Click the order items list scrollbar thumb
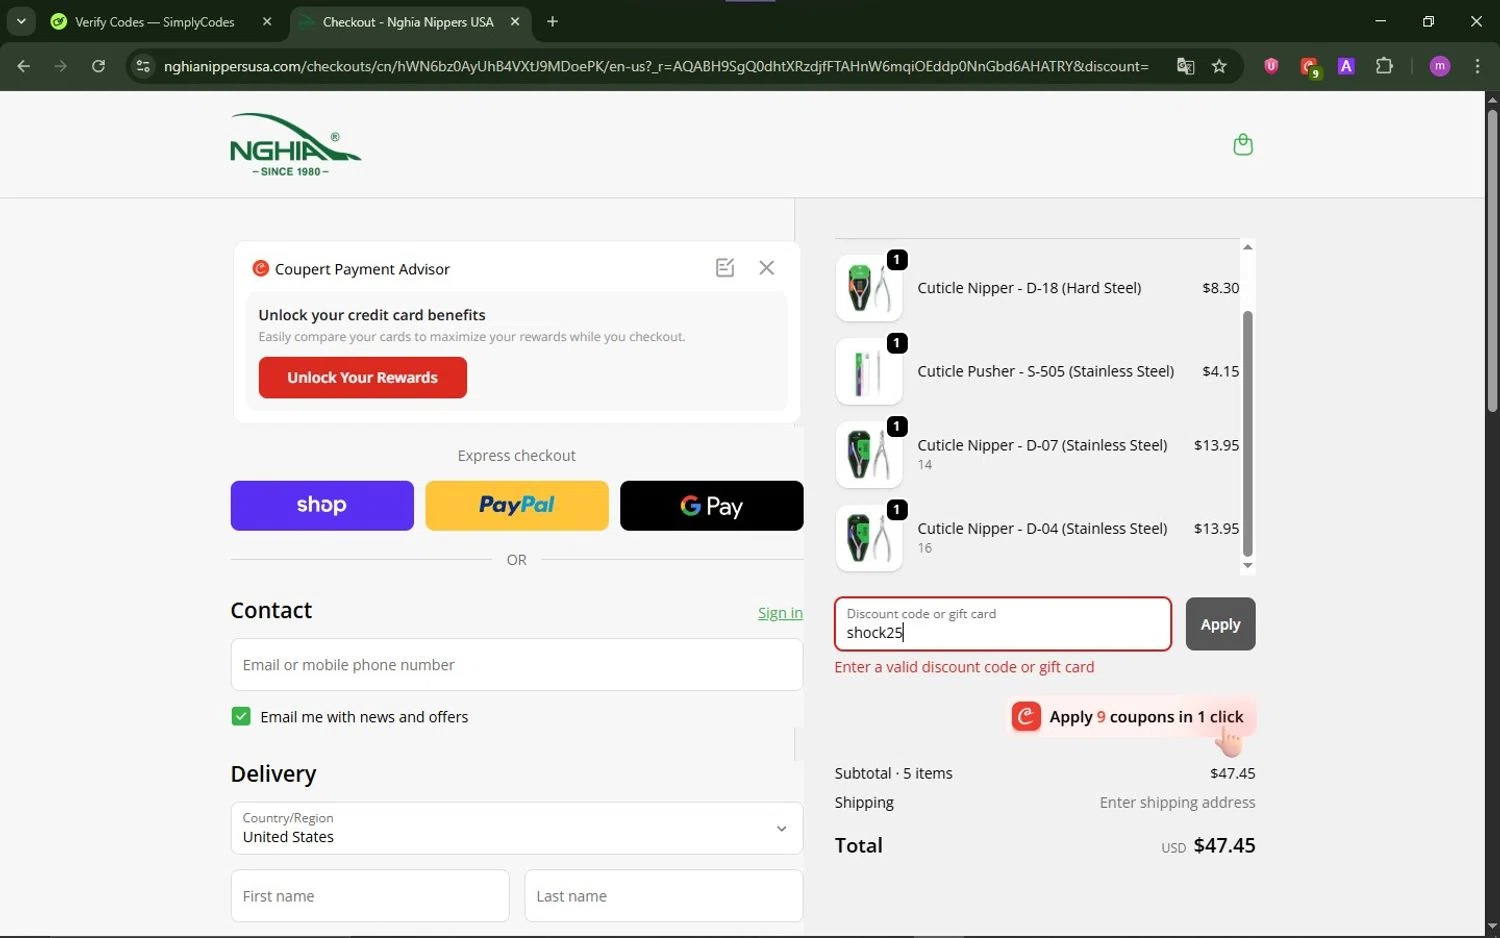The image size is (1500, 938). point(1247,433)
